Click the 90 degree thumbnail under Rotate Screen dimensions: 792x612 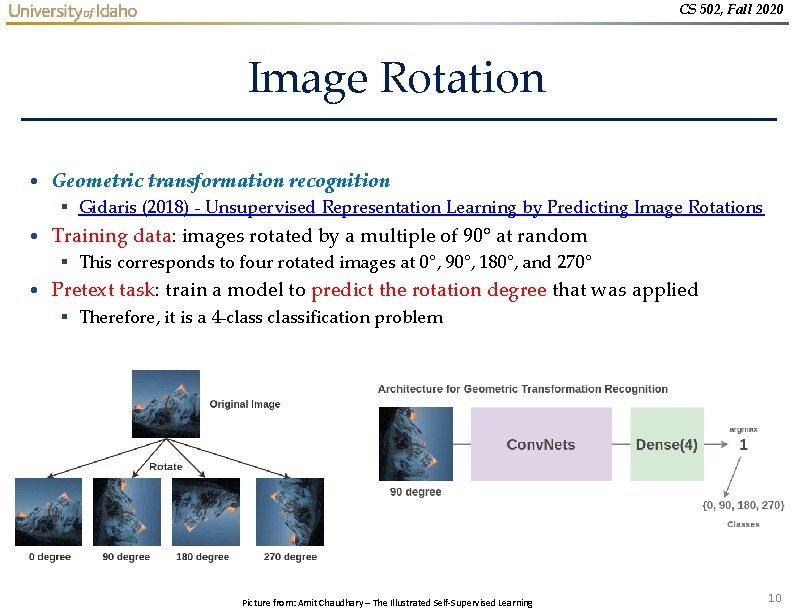tap(127, 512)
